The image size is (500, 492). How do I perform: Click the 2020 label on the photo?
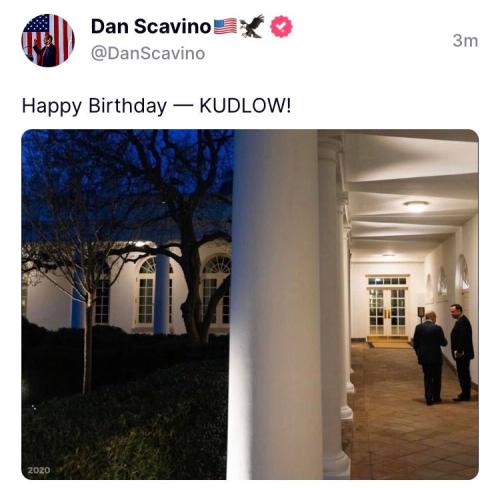pyautogui.click(x=39, y=470)
